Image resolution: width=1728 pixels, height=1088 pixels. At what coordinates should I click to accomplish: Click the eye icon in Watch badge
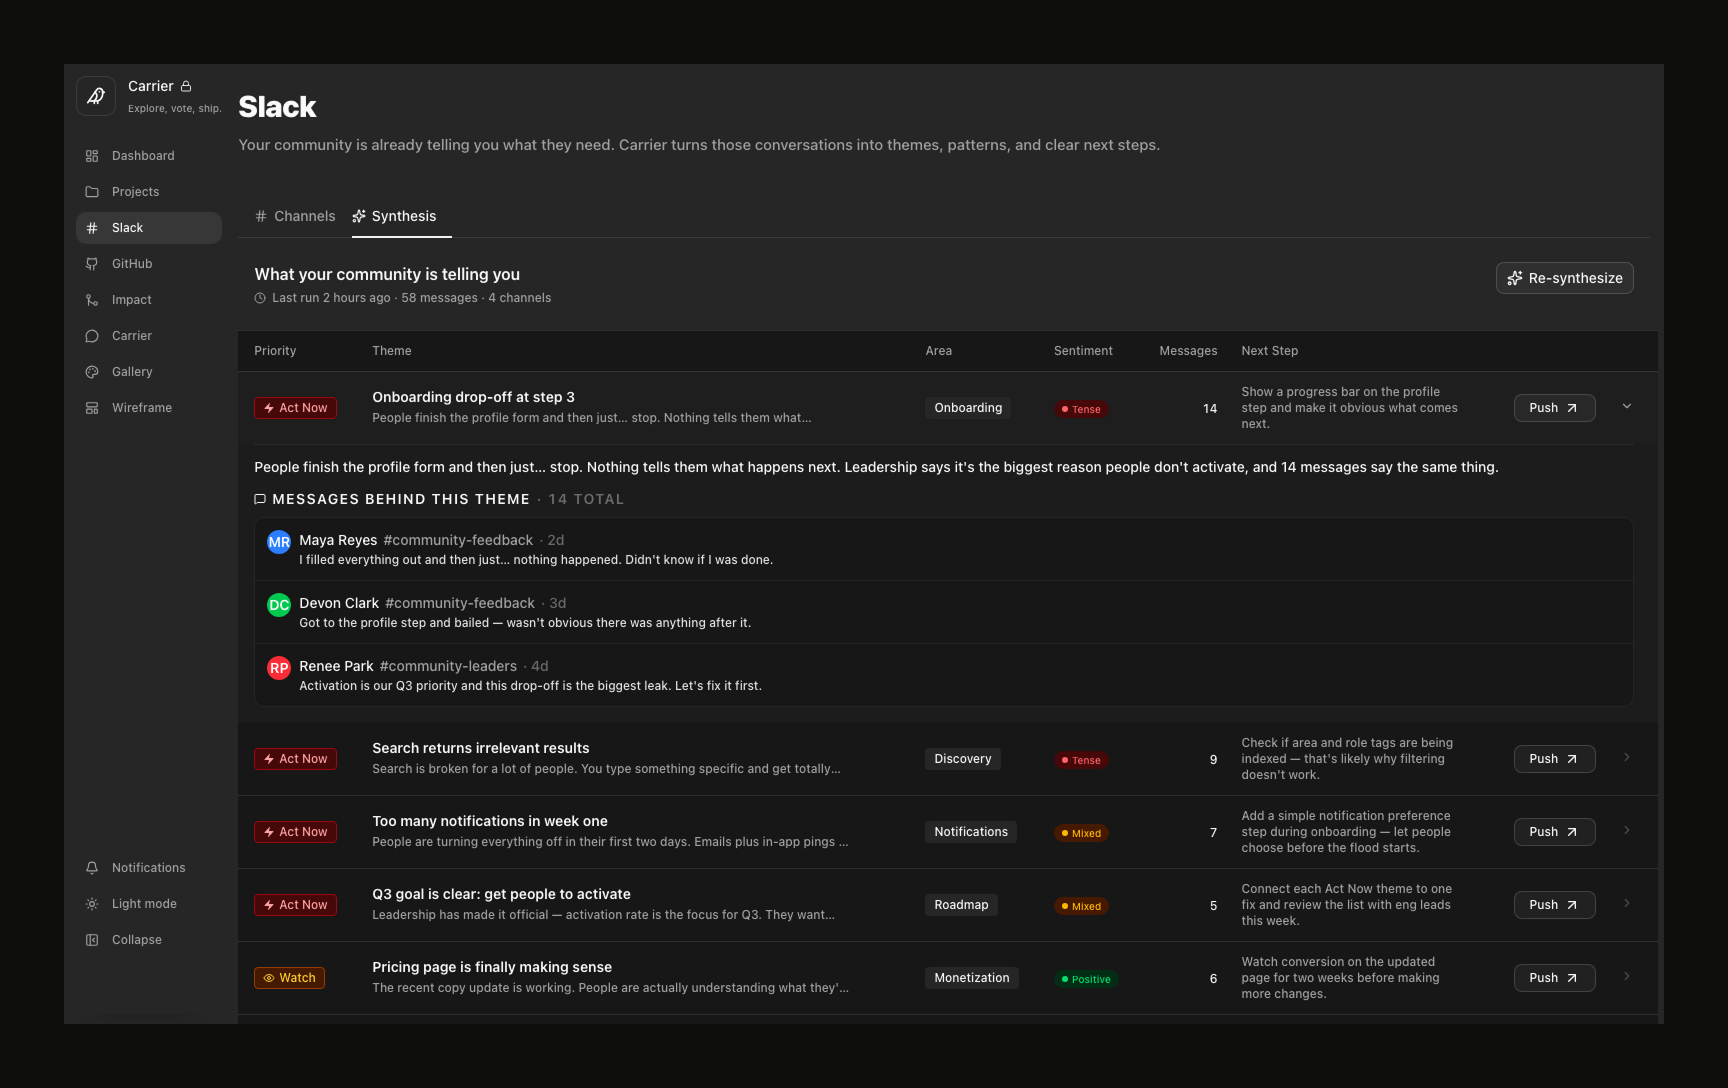[269, 978]
